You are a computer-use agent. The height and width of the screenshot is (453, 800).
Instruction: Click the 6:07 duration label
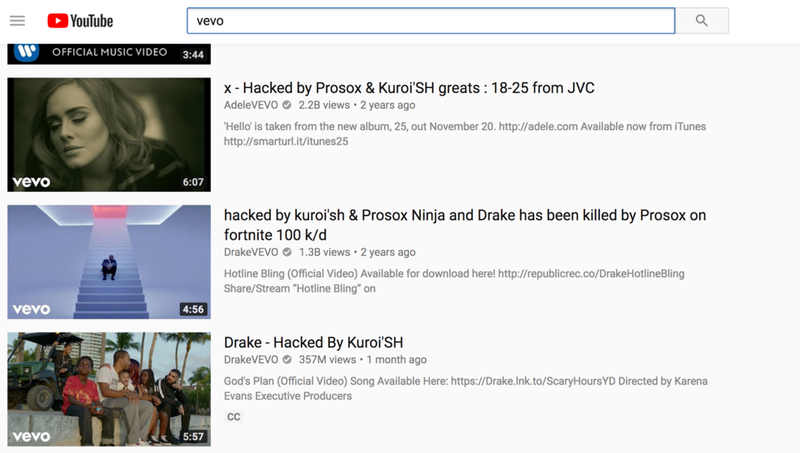pos(193,182)
